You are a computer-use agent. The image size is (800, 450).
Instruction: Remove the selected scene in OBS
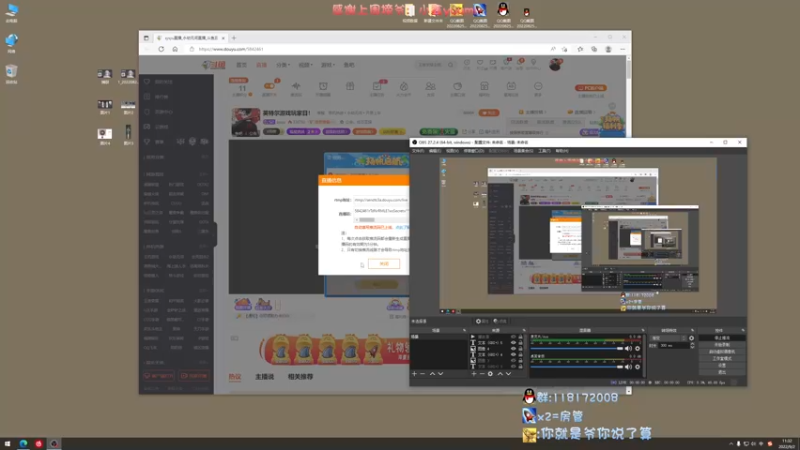(x=422, y=374)
